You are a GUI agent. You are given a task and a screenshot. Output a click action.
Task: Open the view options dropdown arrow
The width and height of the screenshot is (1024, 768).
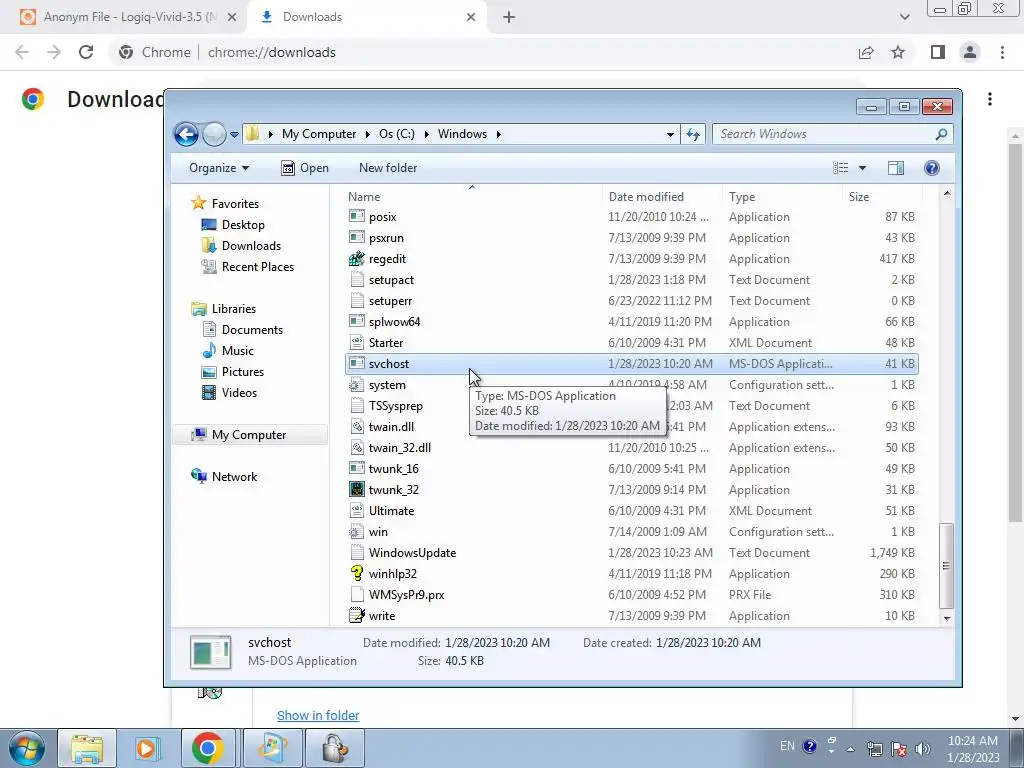(x=862, y=168)
